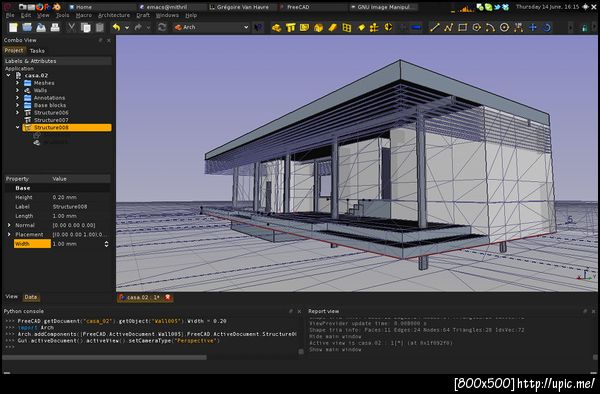Click the Refresh recompute icon

click(x=162, y=27)
